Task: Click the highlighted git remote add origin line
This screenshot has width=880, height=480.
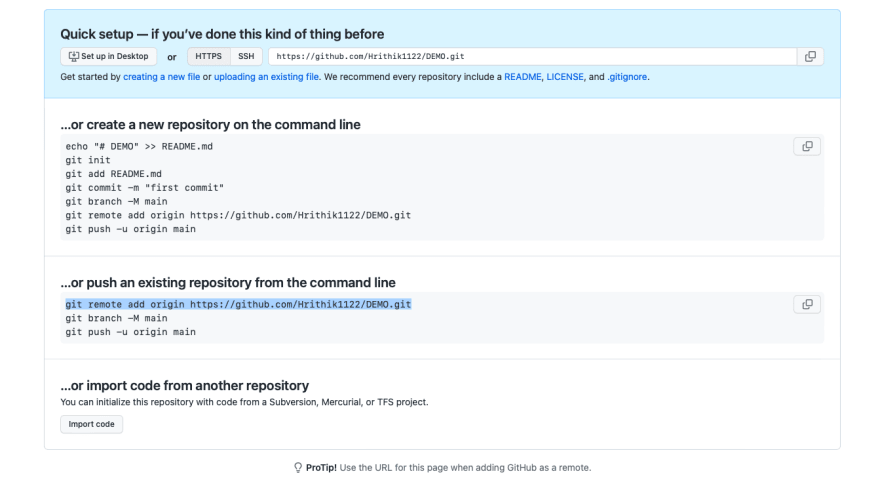Action: coord(238,304)
